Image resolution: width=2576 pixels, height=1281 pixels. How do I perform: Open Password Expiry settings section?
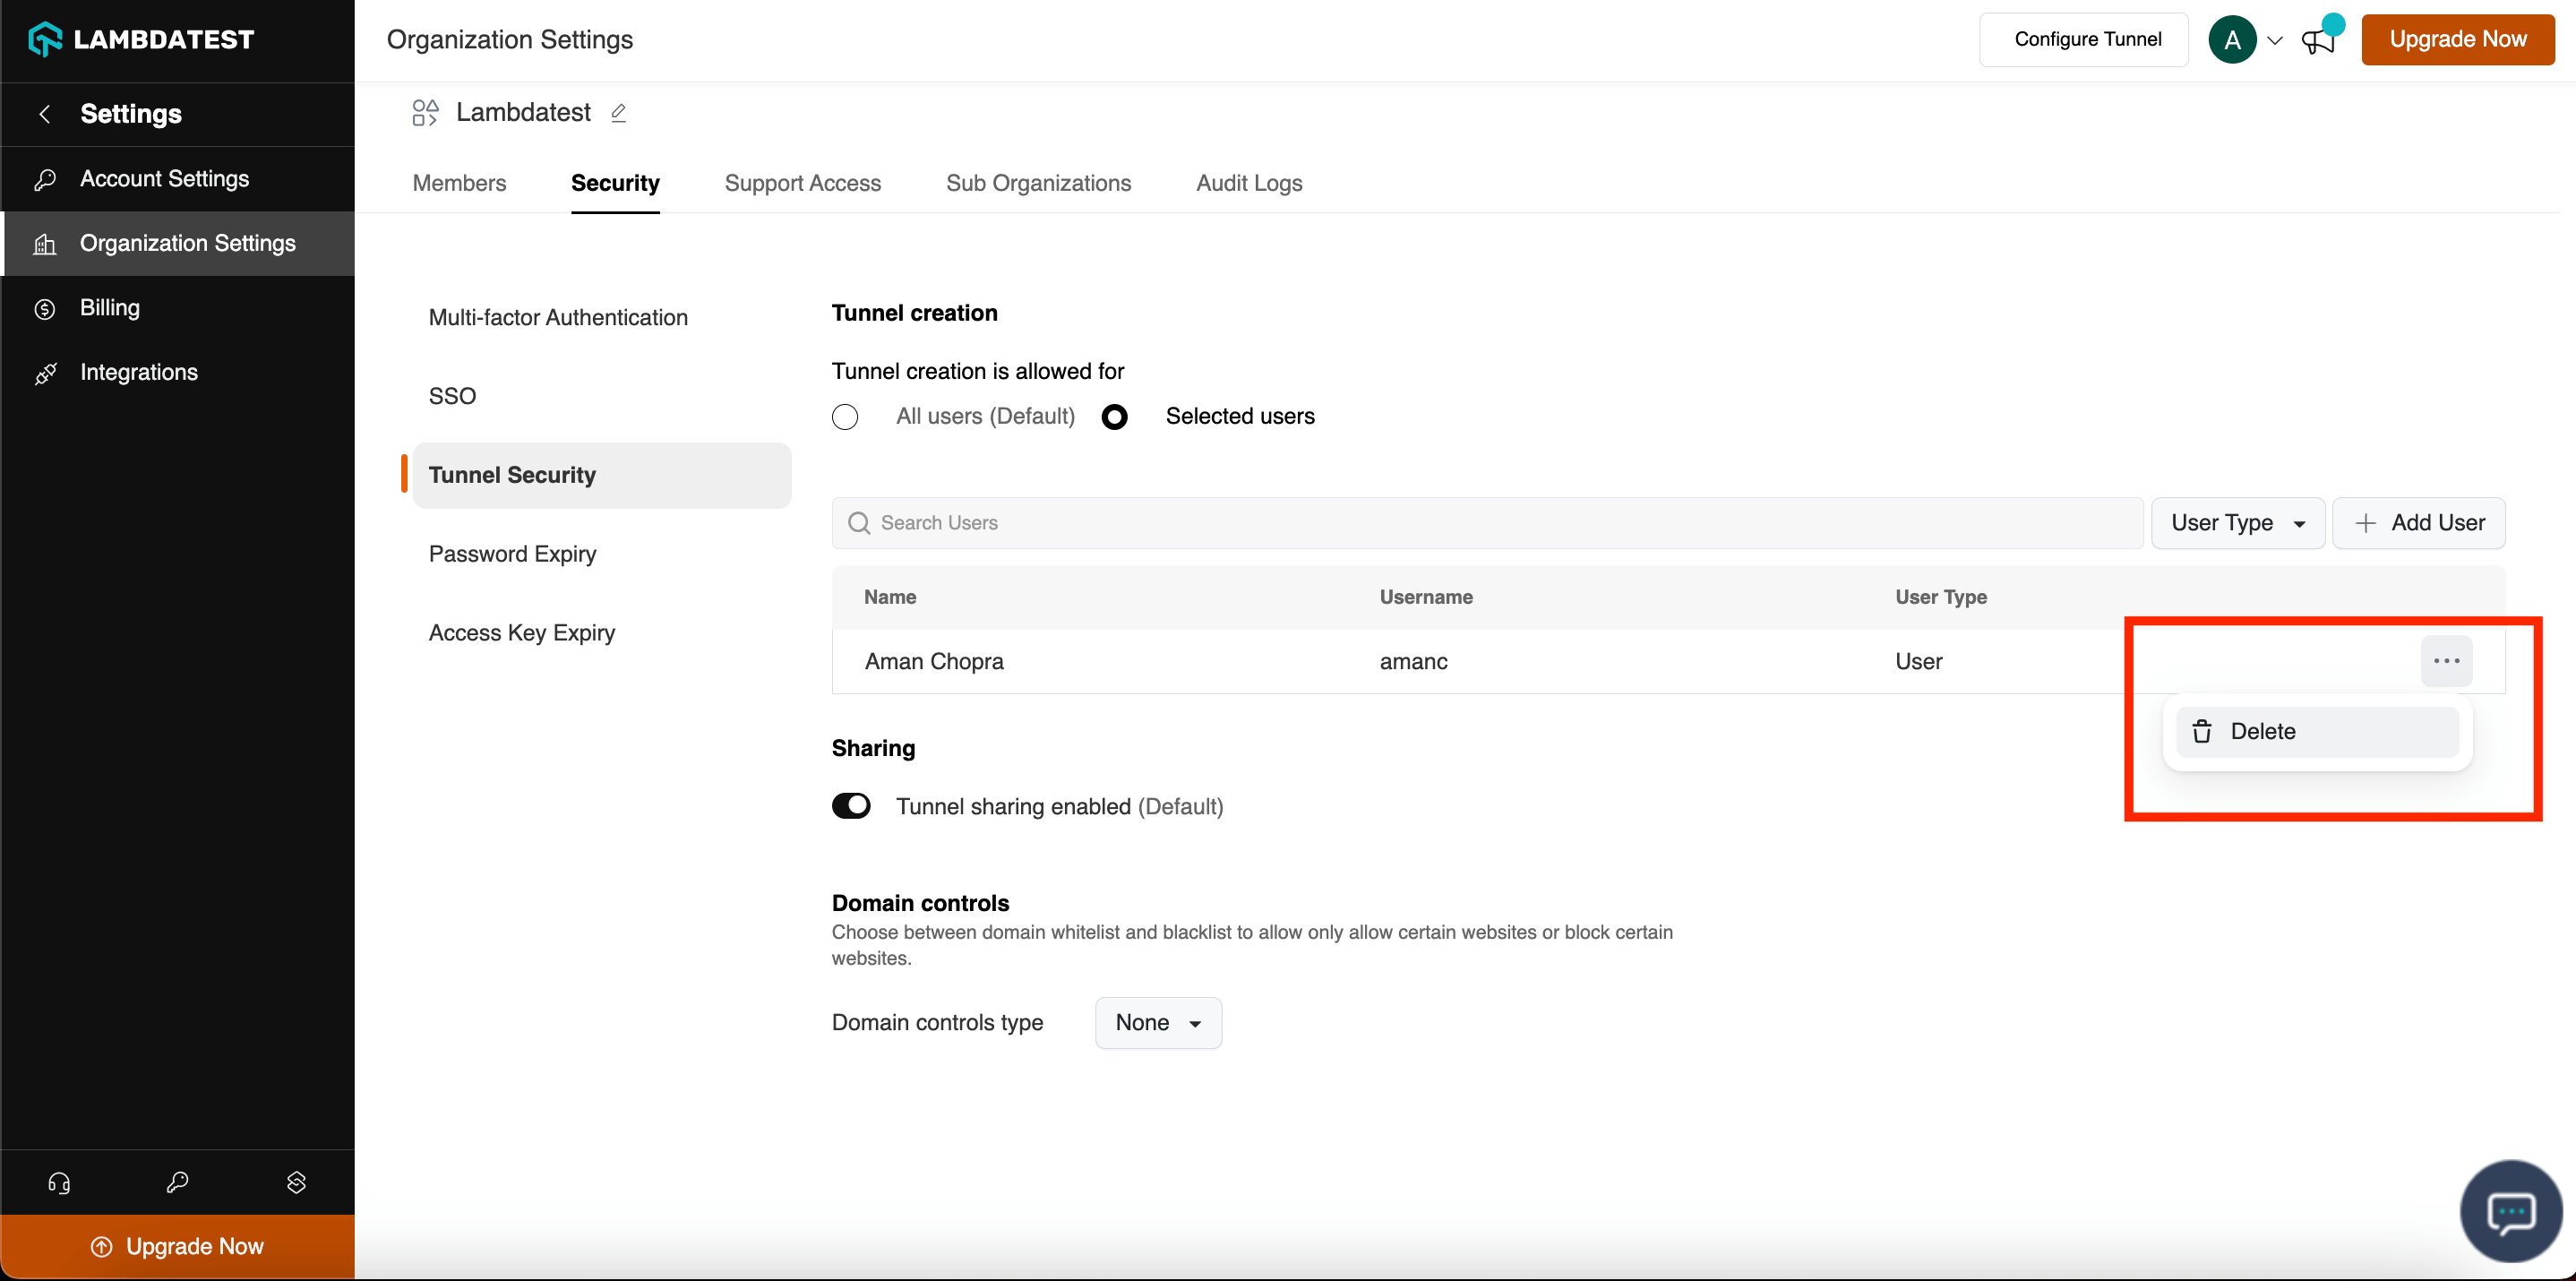click(512, 554)
